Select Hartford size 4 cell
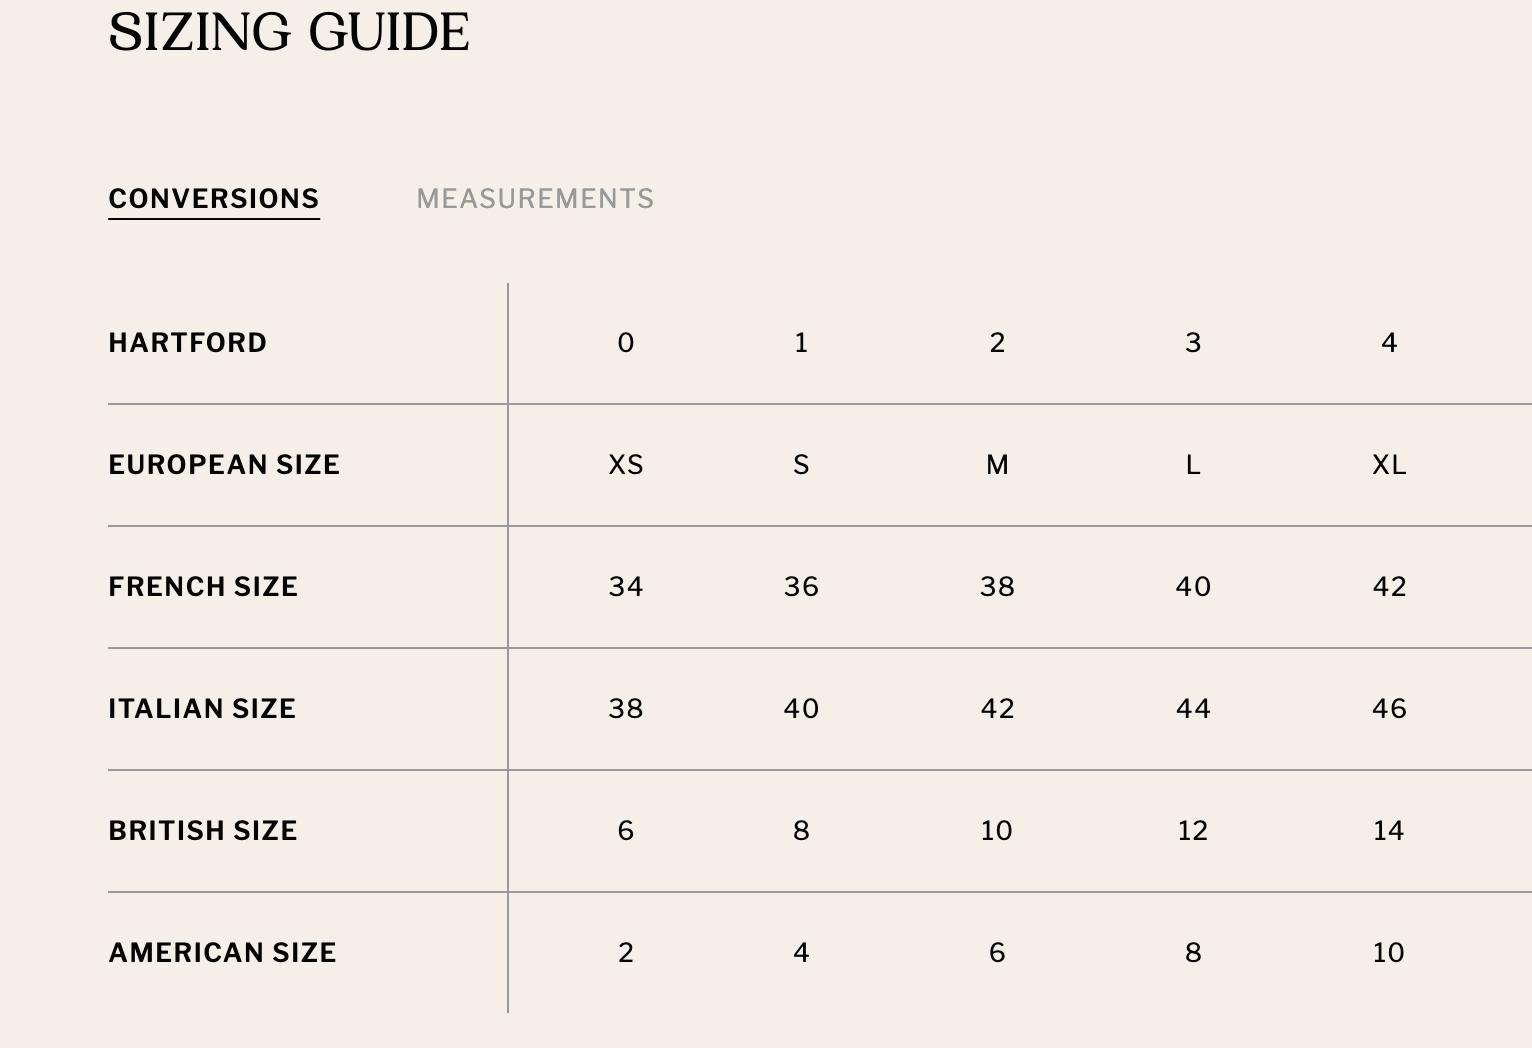 pos(1389,343)
